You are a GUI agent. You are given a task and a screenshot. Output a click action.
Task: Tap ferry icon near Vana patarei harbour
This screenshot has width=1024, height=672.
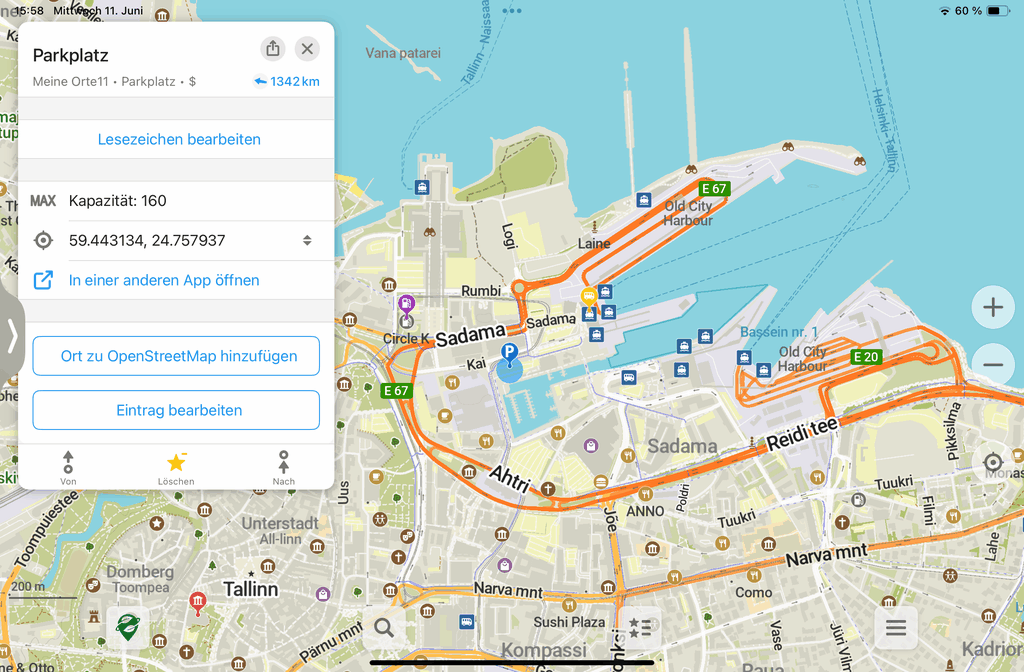pyautogui.click(x=422, y=188)
